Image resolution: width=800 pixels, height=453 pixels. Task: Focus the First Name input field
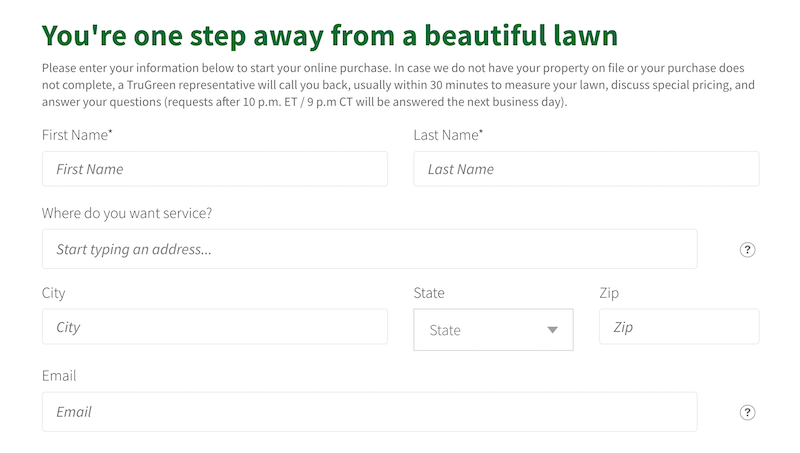click(x=214, y=169)
